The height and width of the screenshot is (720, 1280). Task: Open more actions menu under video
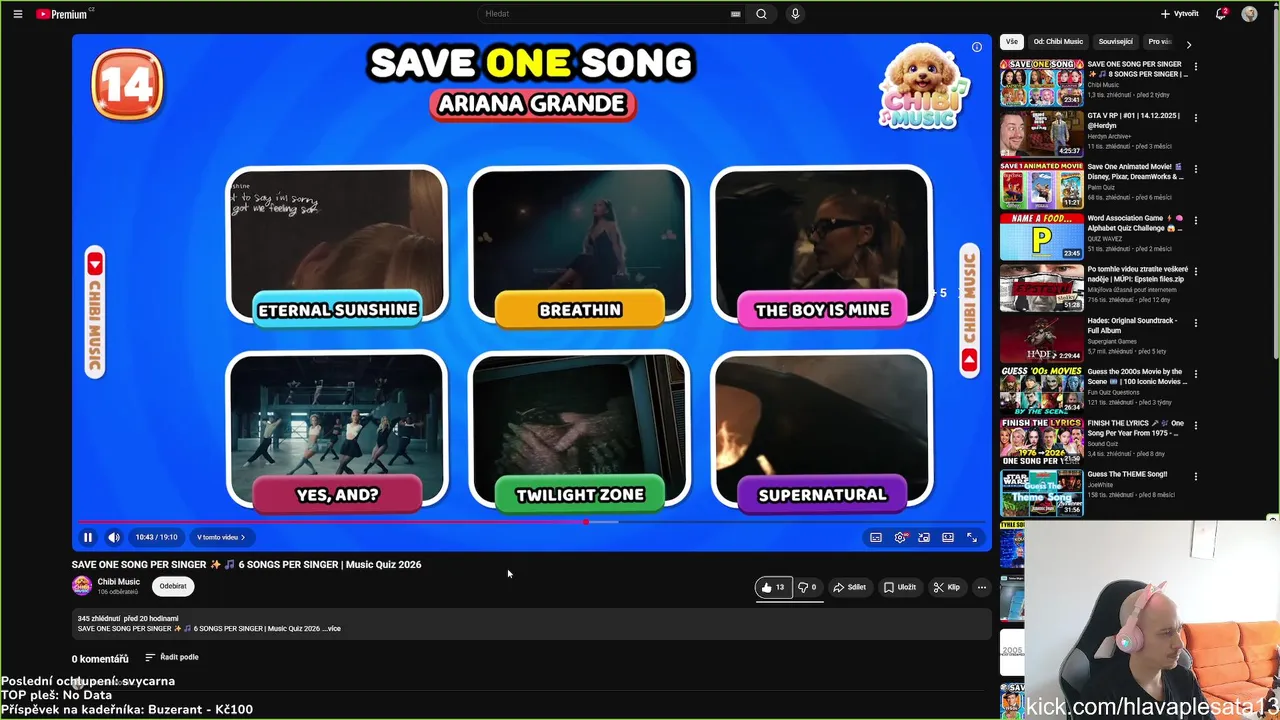tap(982, 587)
